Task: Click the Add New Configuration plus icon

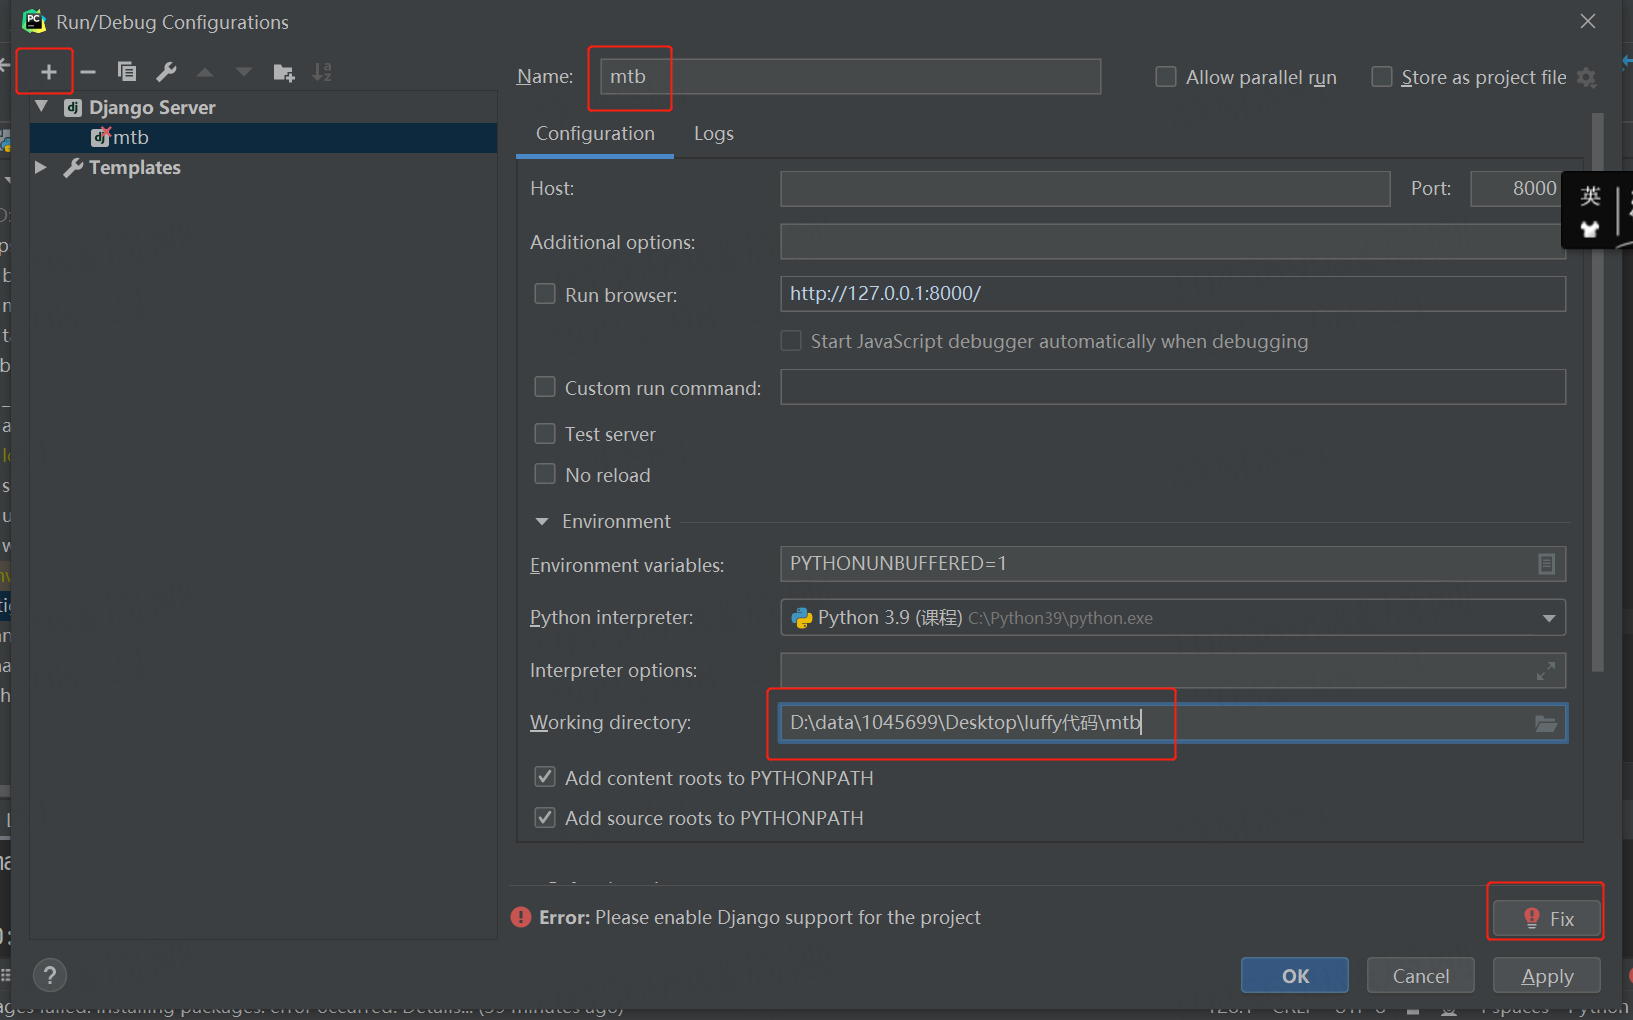Action: 48,72
